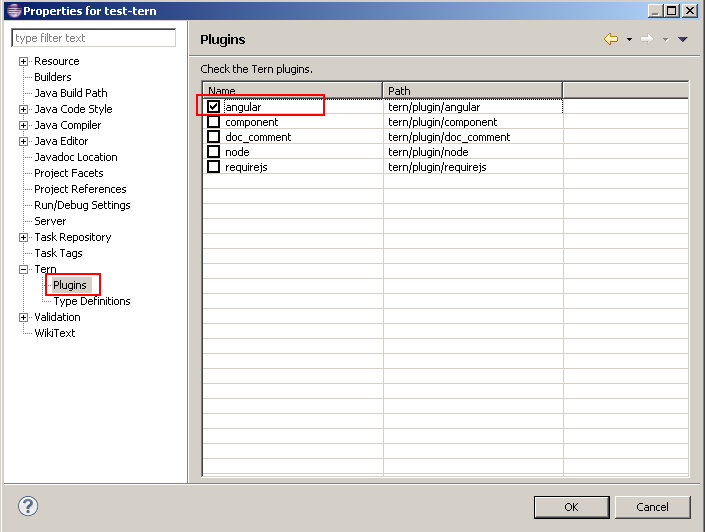Select Project References entry
Image resolution: width=705 pixels, height=532 pixels.
tap(80, 189)
